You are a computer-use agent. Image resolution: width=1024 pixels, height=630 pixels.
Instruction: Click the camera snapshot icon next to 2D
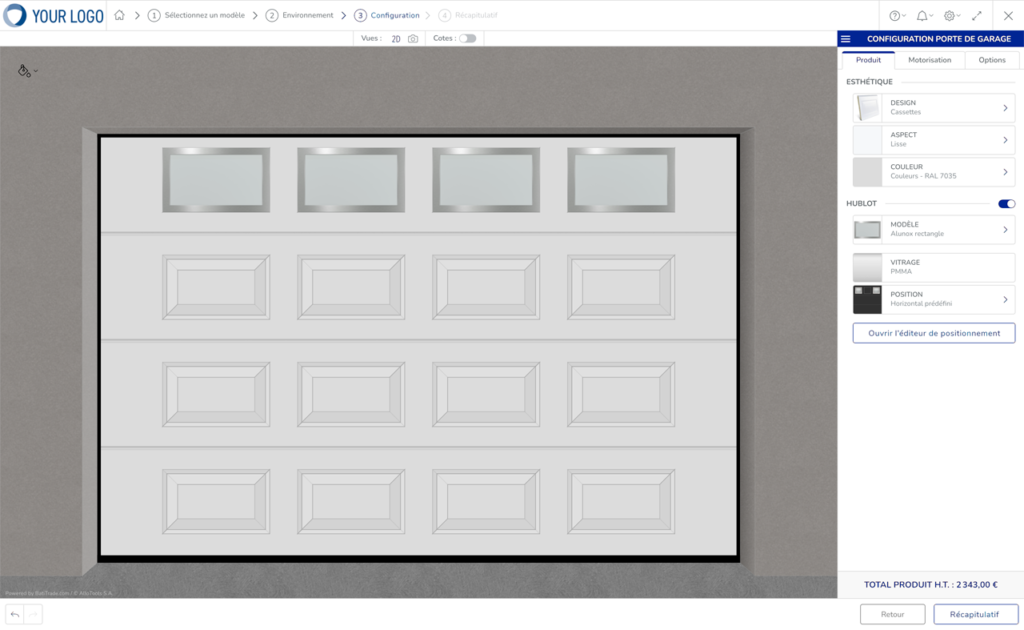(413, 38)
